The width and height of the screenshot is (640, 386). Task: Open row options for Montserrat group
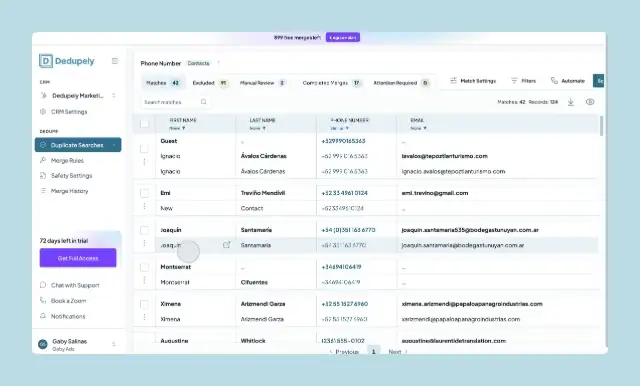(144, 280)
